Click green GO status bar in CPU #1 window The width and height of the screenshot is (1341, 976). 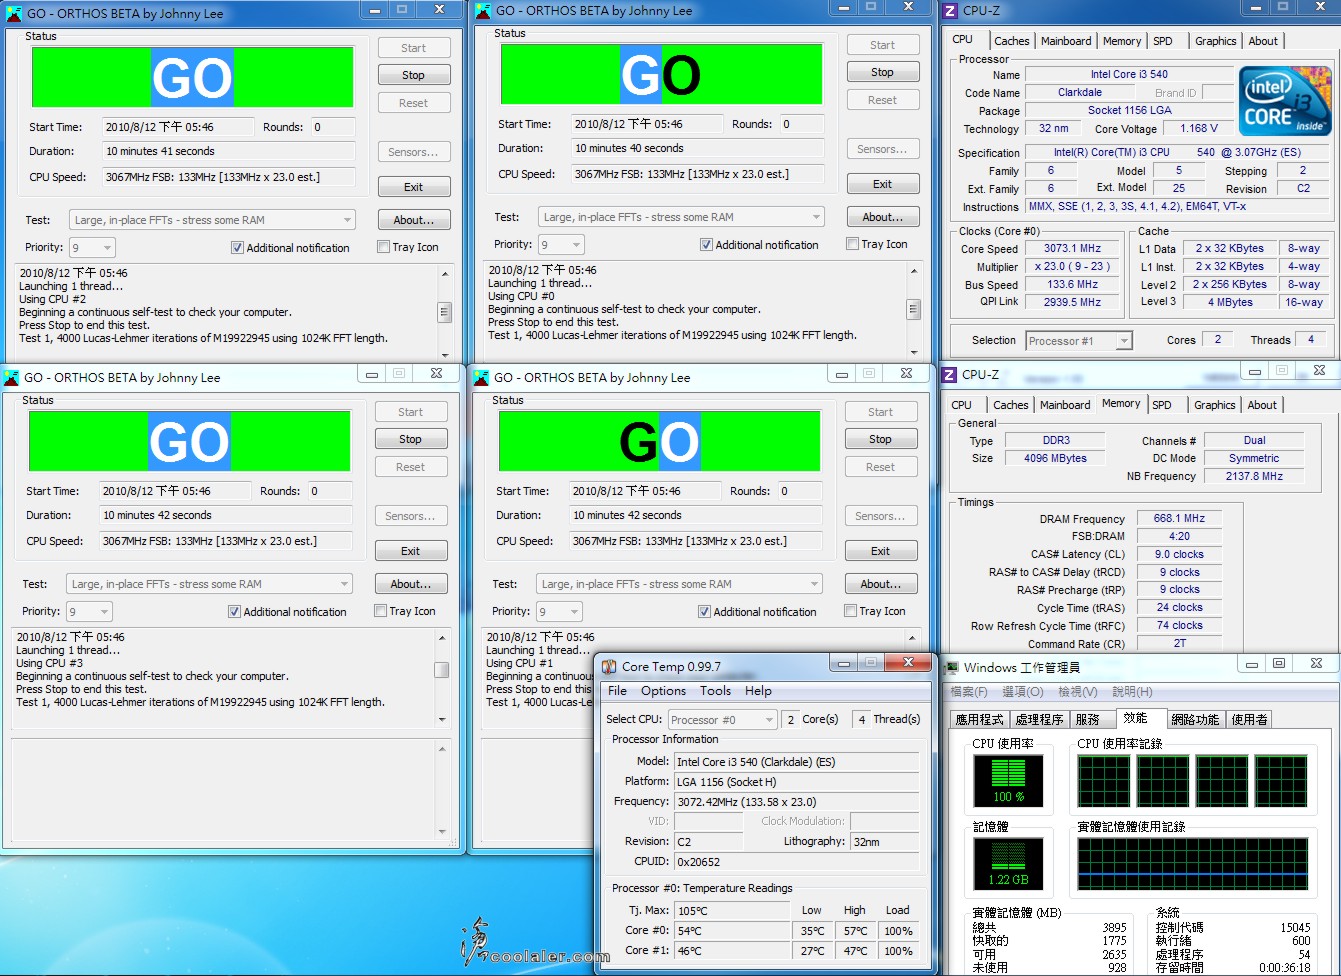pos(659,441)
